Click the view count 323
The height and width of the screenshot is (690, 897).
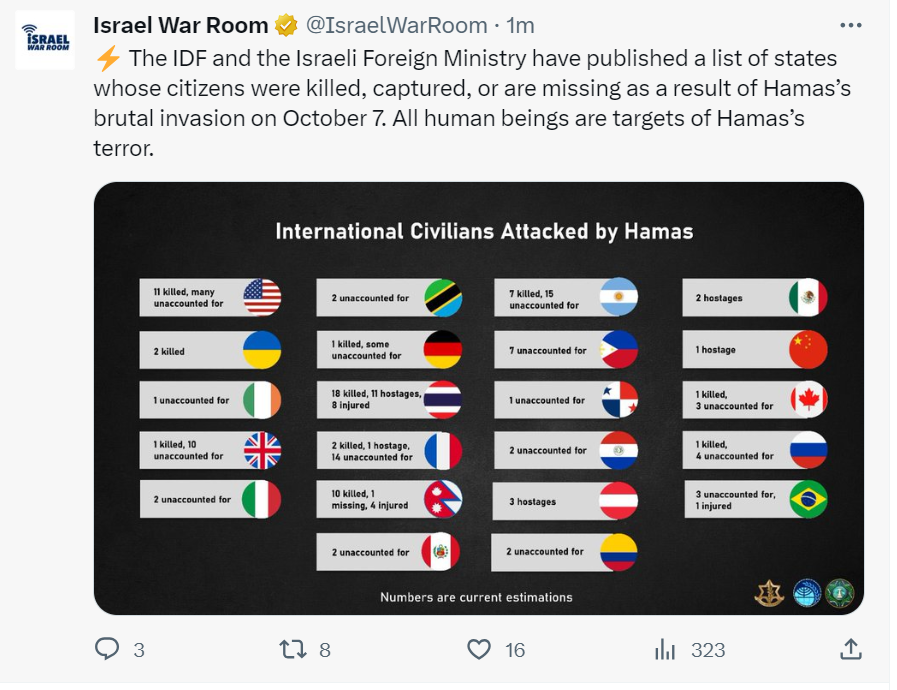708,650
